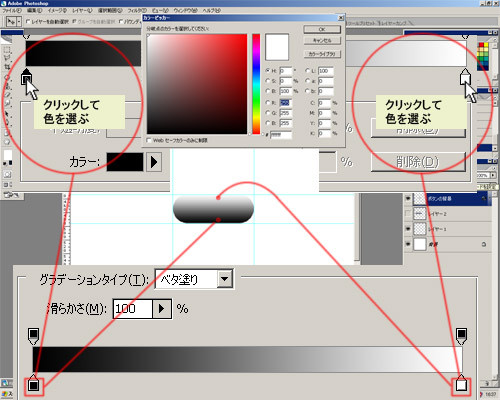The width and height of the screenshot is (500, 400).
Task: Select the Path Selection arrow tool
Action: point(7,114)
